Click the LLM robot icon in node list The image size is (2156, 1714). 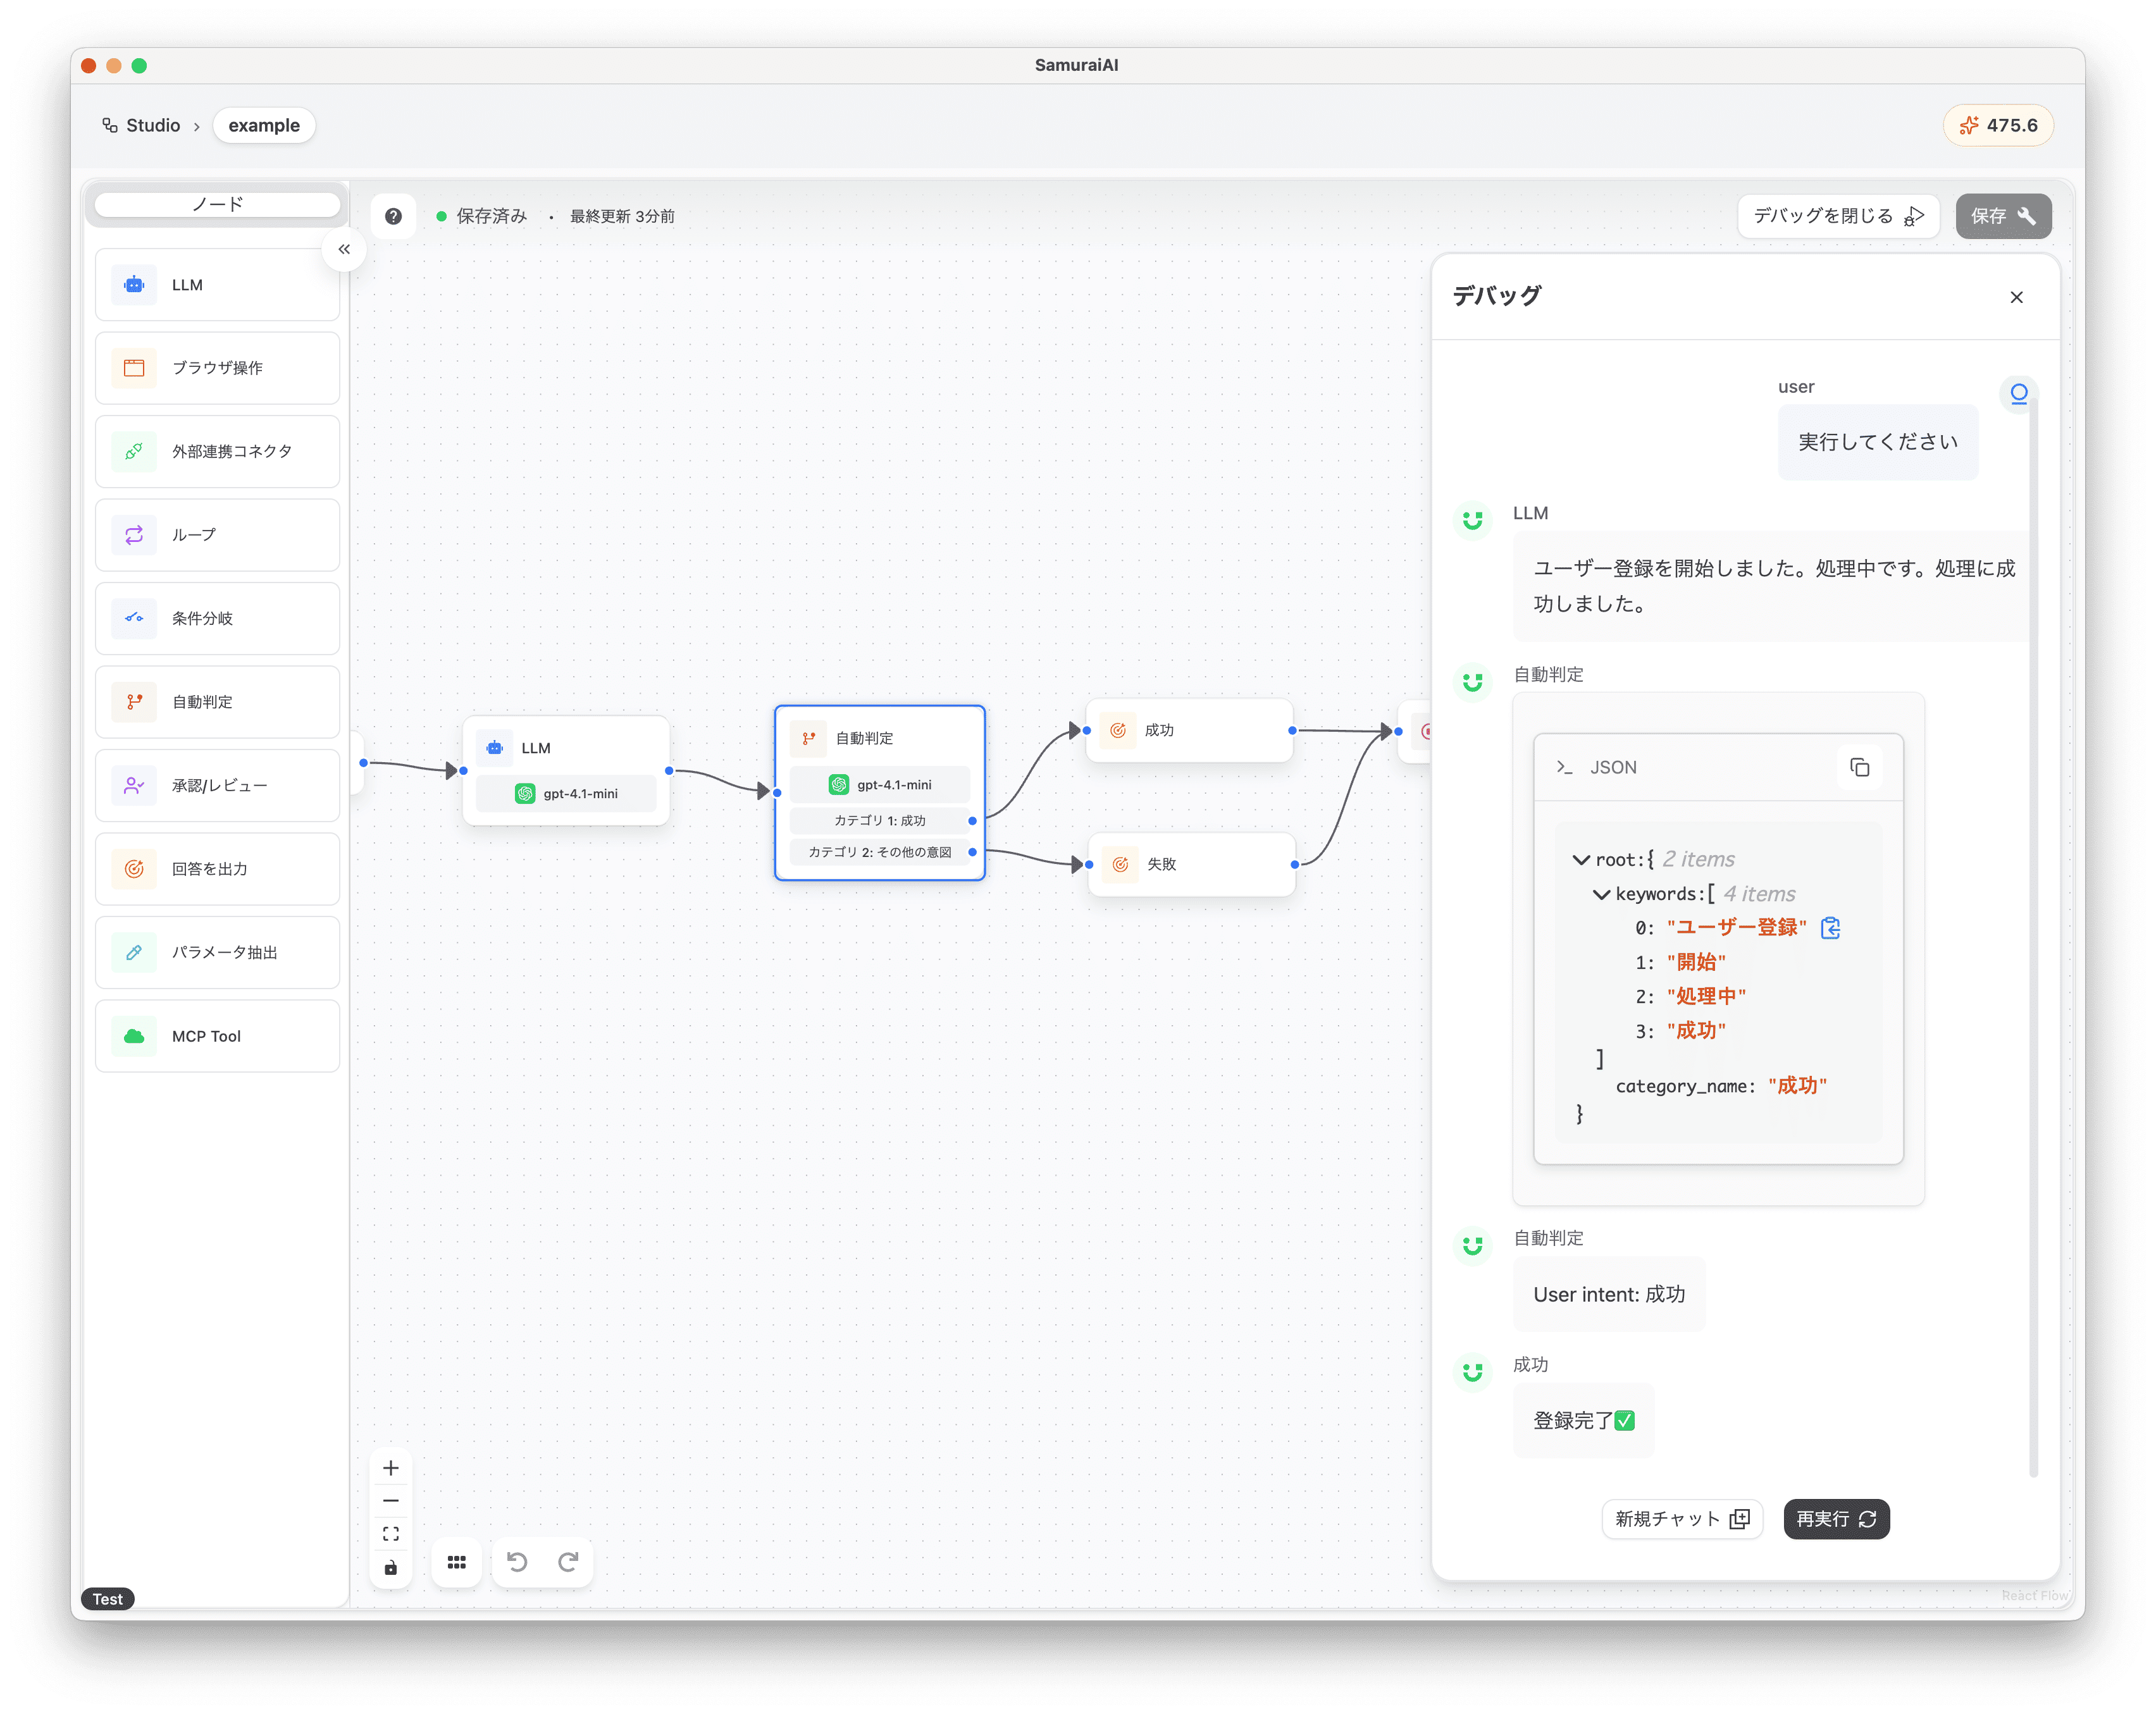click(134, 285)
